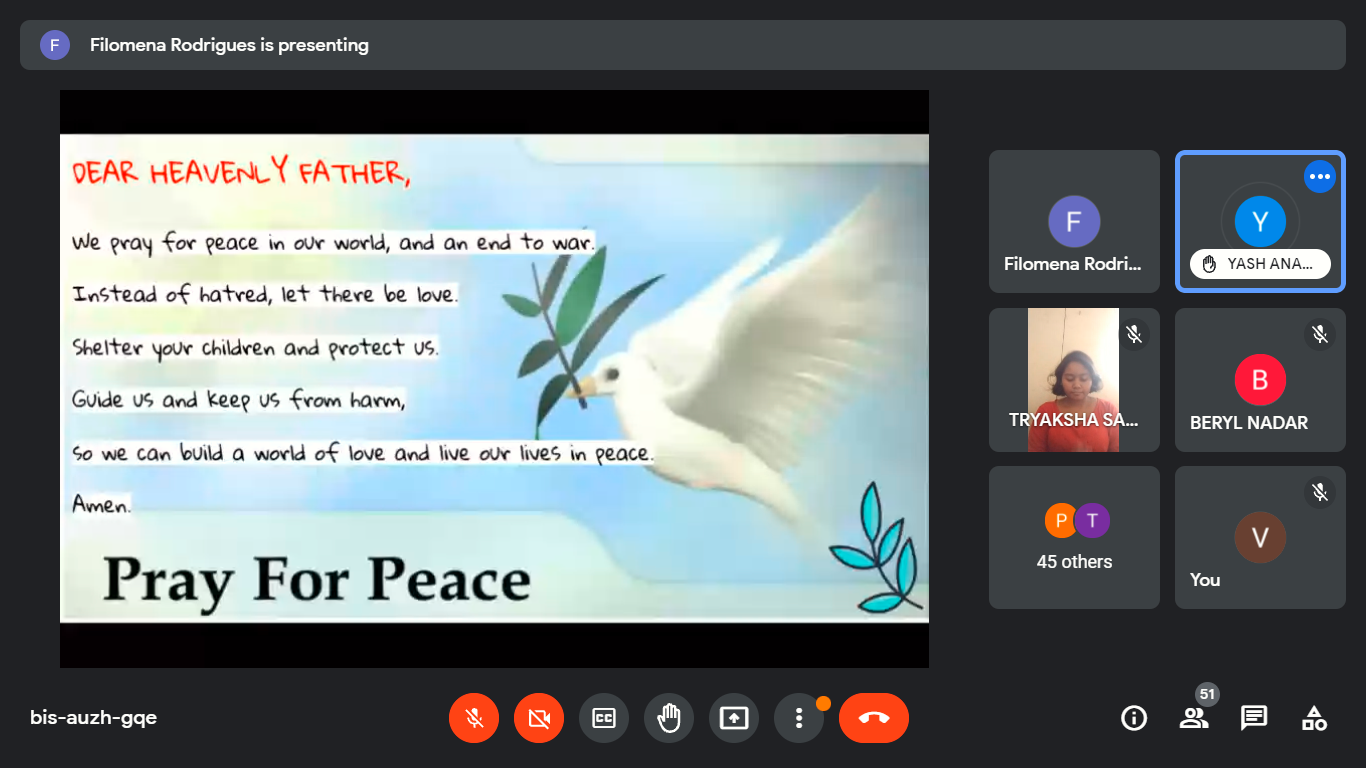This screenshot has width=1366, height=768.
Task: Open chat with everyone icon
Action: point(1254,718)
